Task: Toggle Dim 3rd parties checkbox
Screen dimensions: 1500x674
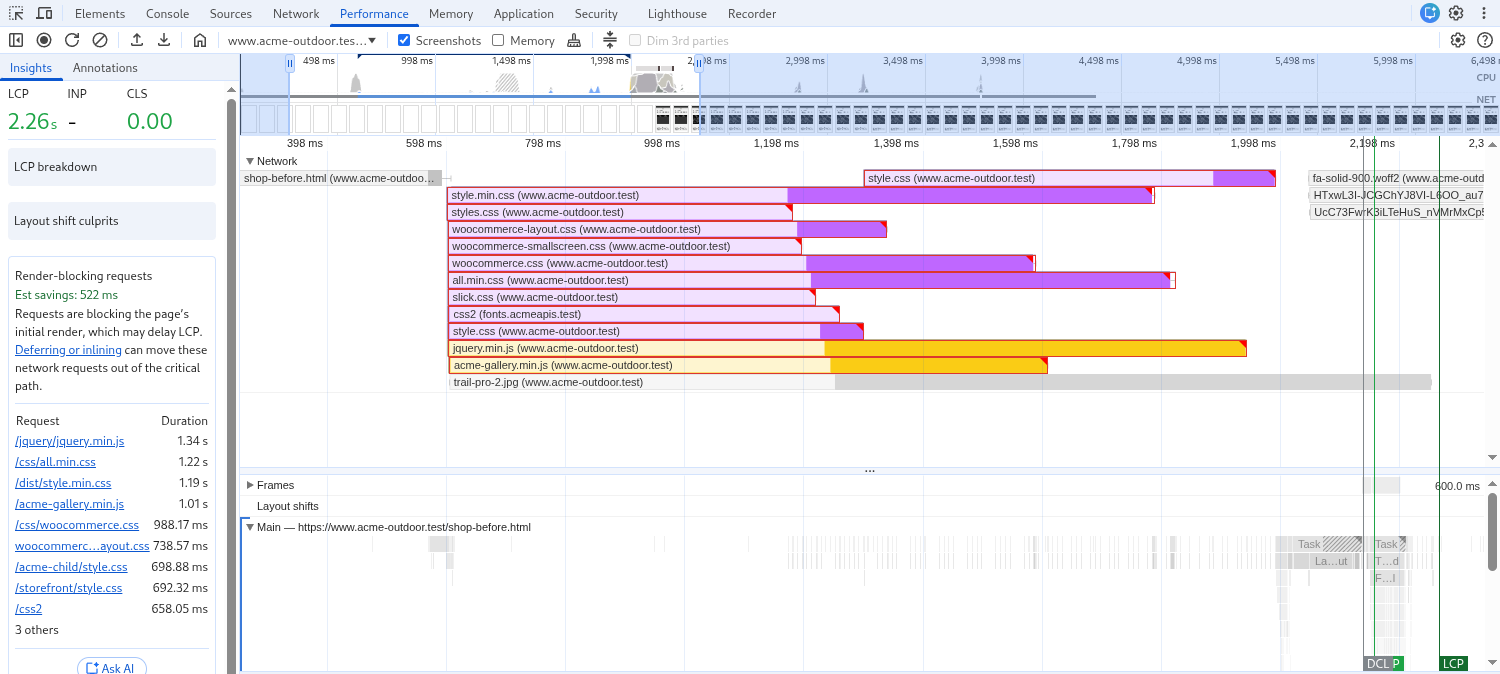Action: 635,40
